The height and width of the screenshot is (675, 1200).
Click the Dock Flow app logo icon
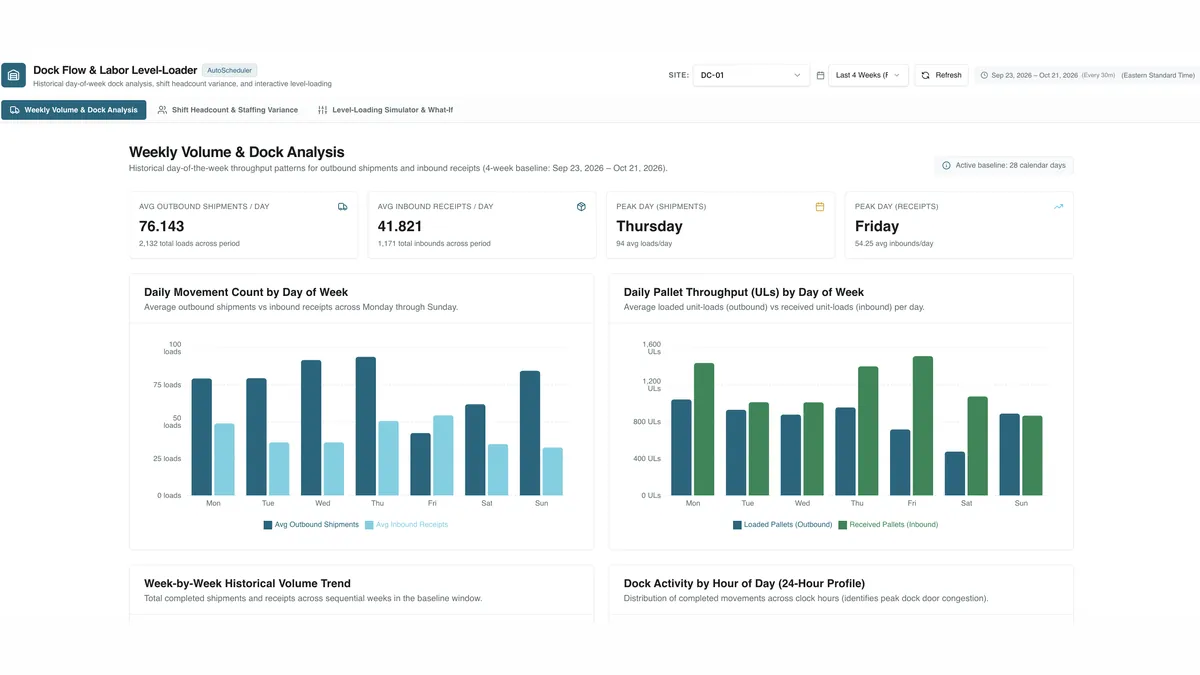tap(14, 76)
